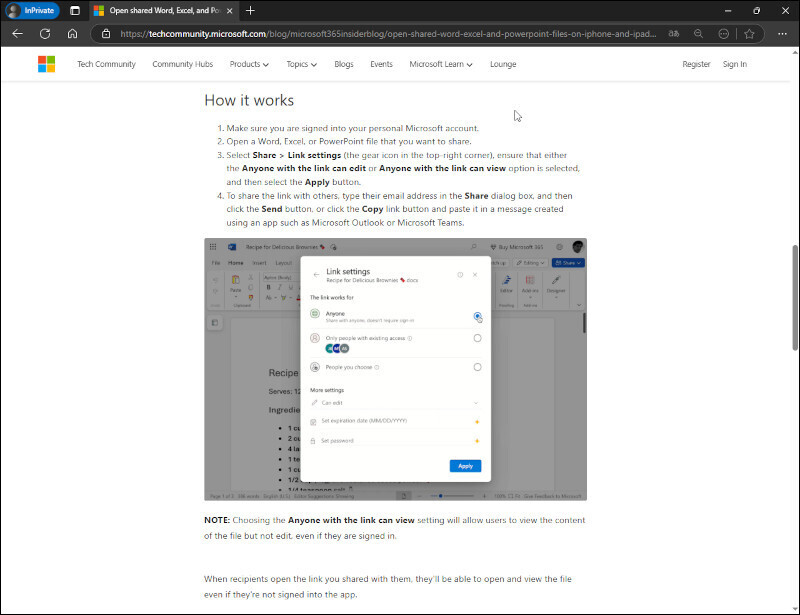
Task: Click the 'How it works' heading
Action: [x=249, y=101]
